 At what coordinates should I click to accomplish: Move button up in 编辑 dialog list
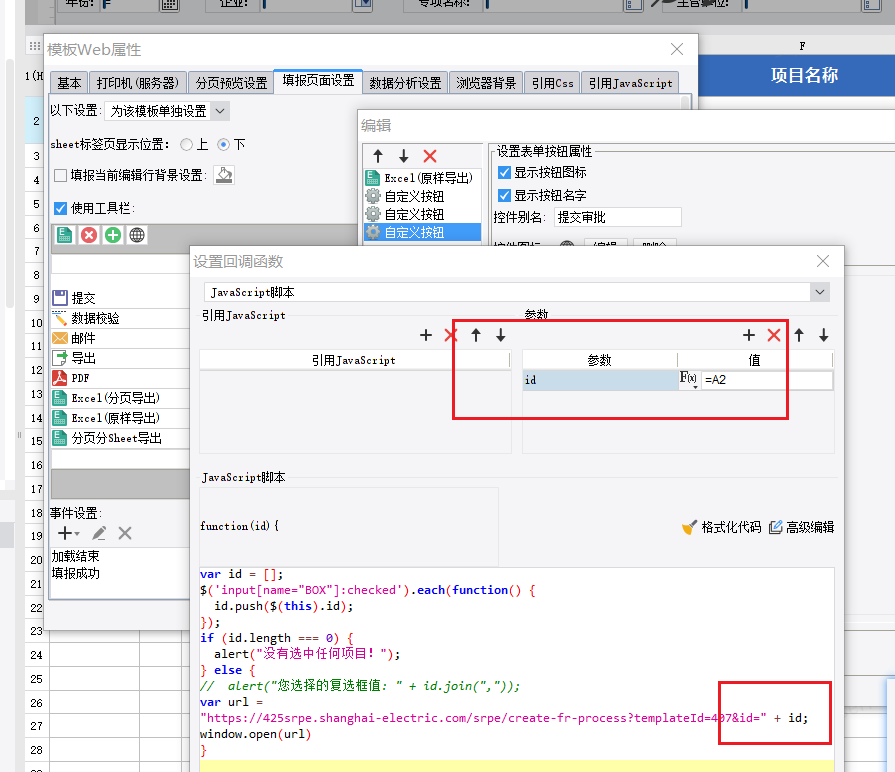[378, 156]
